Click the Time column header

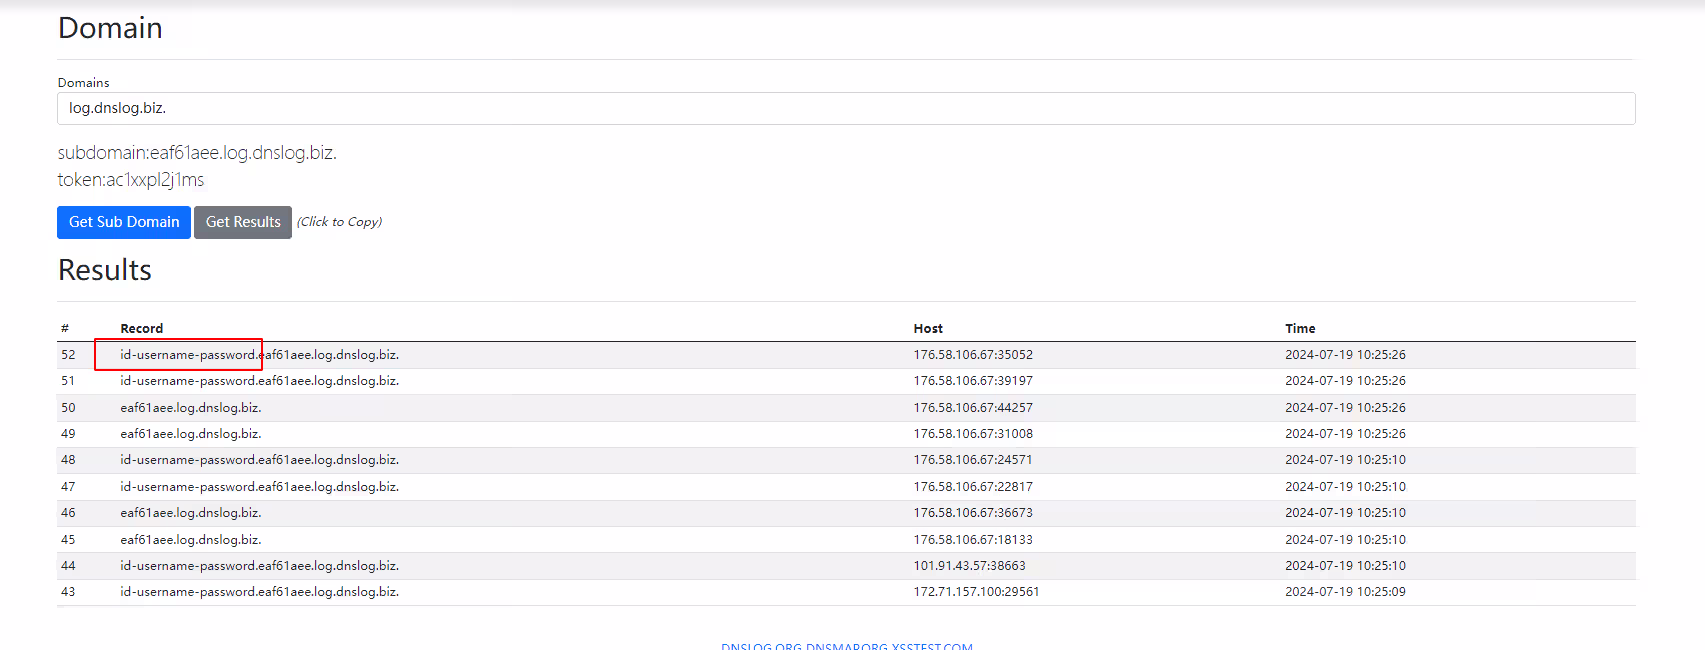[x=1300, y=328]
